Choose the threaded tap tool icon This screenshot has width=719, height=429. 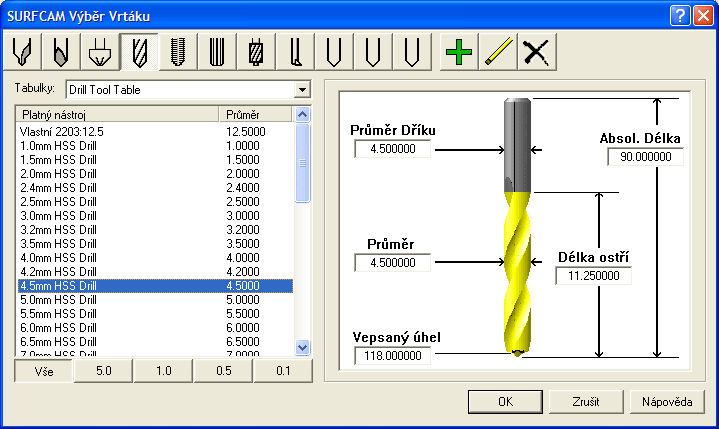pos(178,52)
